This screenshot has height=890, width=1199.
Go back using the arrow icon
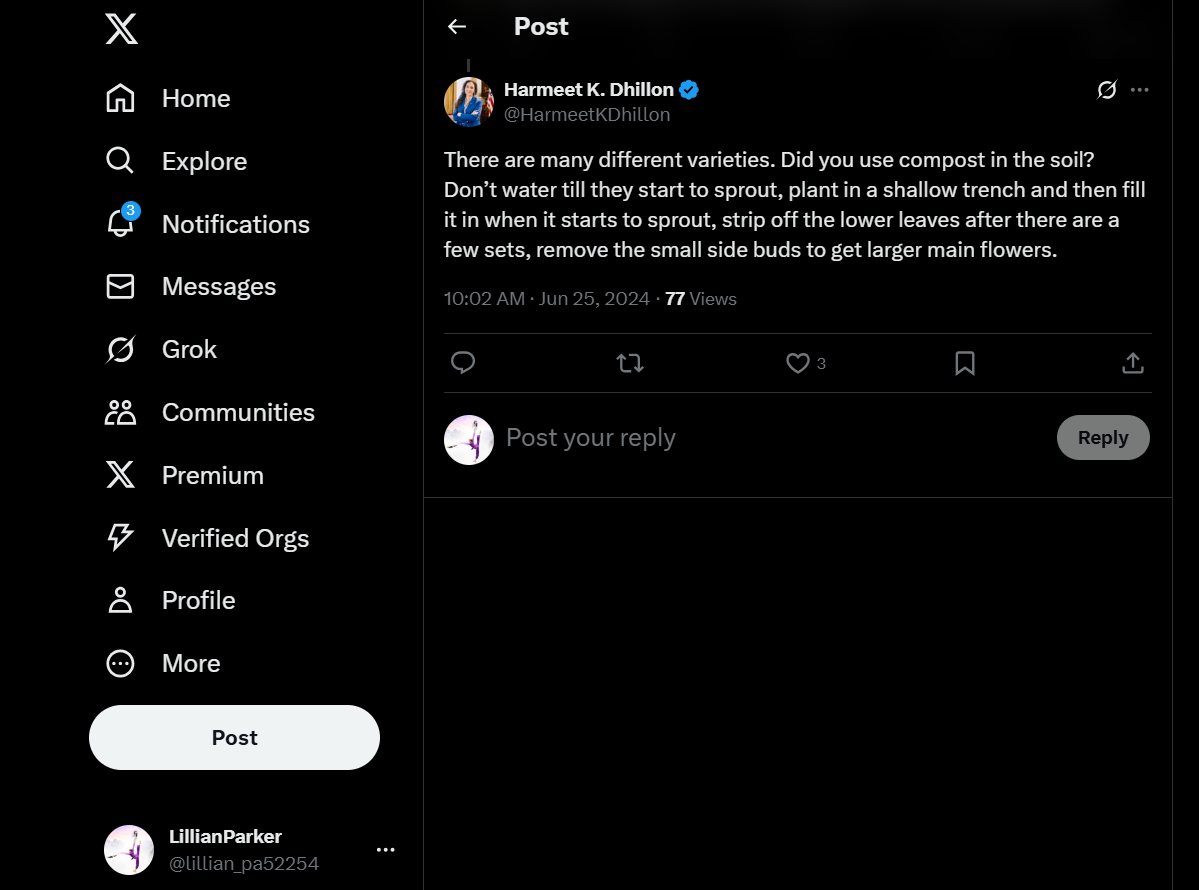click(457, 27)
